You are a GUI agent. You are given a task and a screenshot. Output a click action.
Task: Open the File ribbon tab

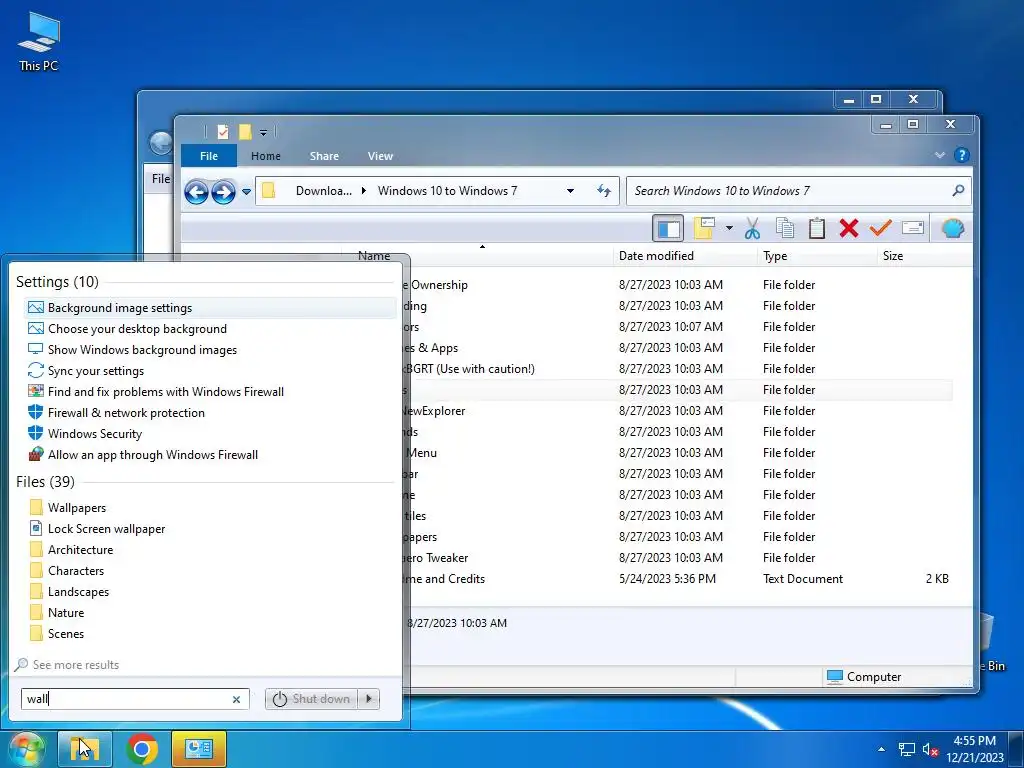point(209,156)
